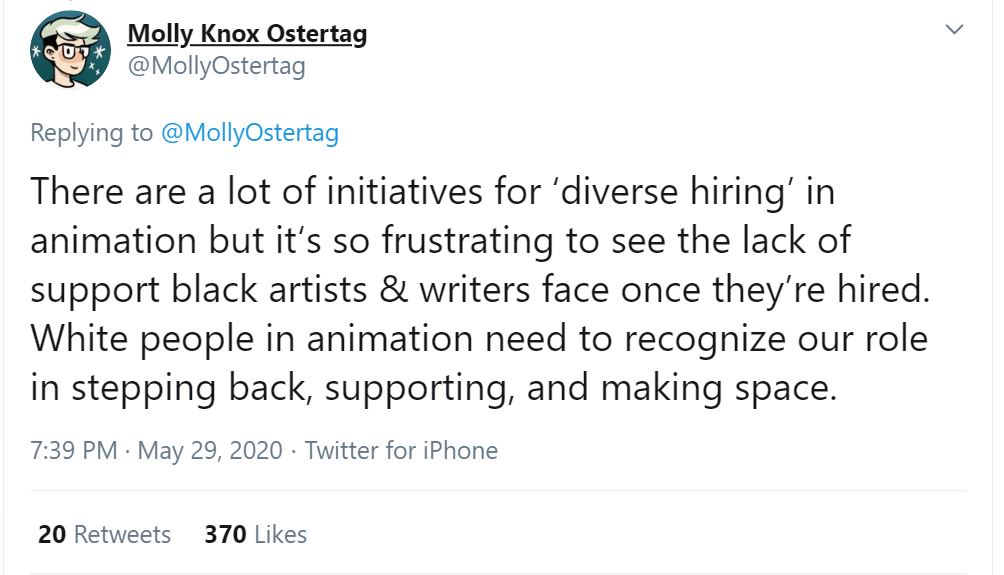The width and height of the screenshot is (1004, 575).
Task: Click the 7:39 PM timestamp
Action: [74, 450]
